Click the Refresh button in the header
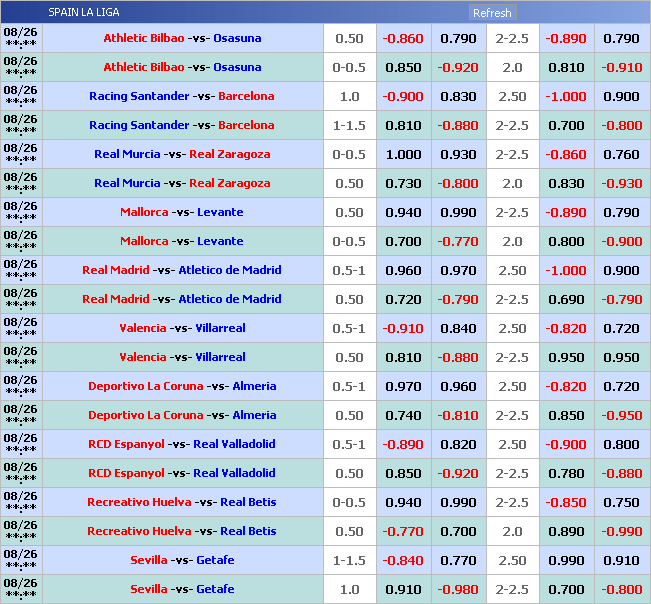Screen dimensions: 651x604 click(x=492, y=13)
